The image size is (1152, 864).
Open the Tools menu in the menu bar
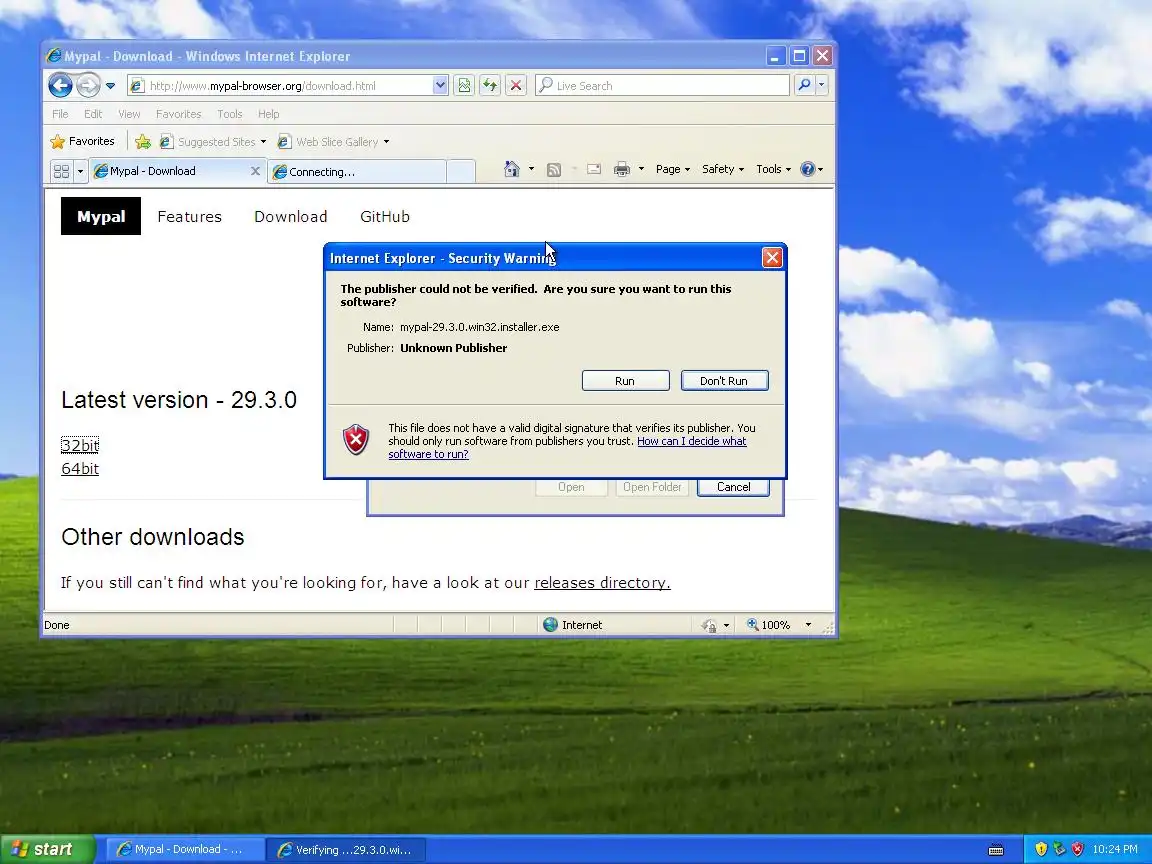(x=230, y=114)
